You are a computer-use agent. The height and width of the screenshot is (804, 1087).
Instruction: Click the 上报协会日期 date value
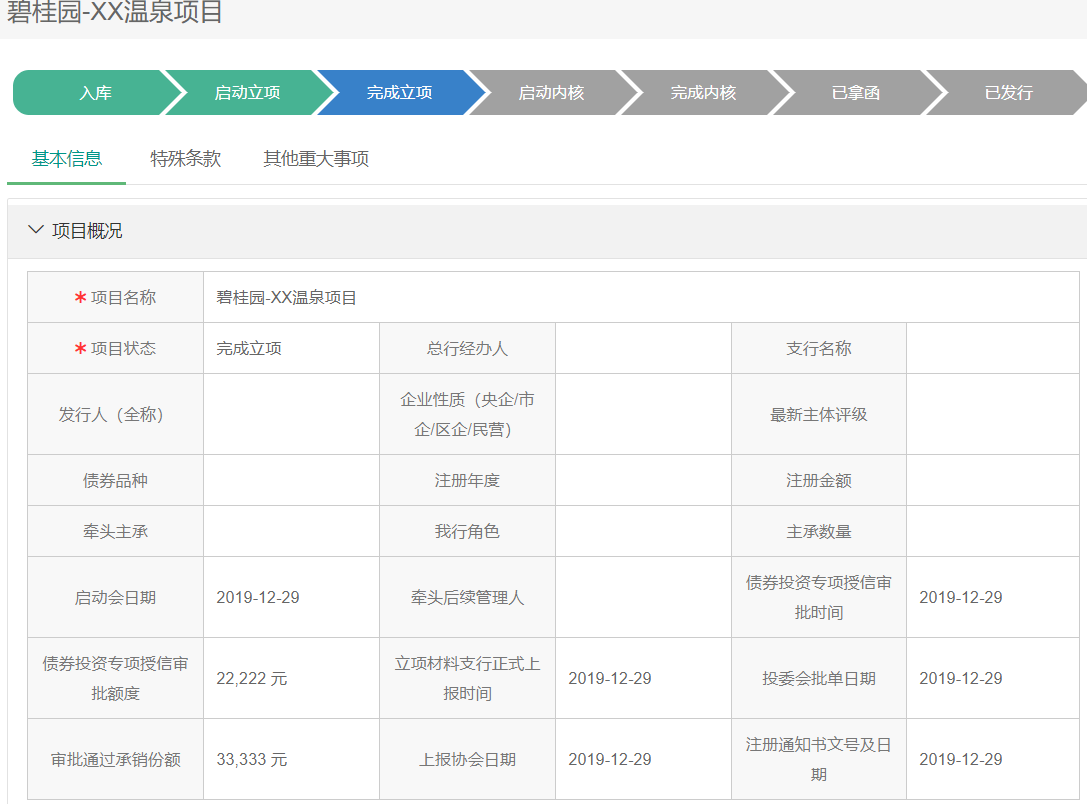610,760
